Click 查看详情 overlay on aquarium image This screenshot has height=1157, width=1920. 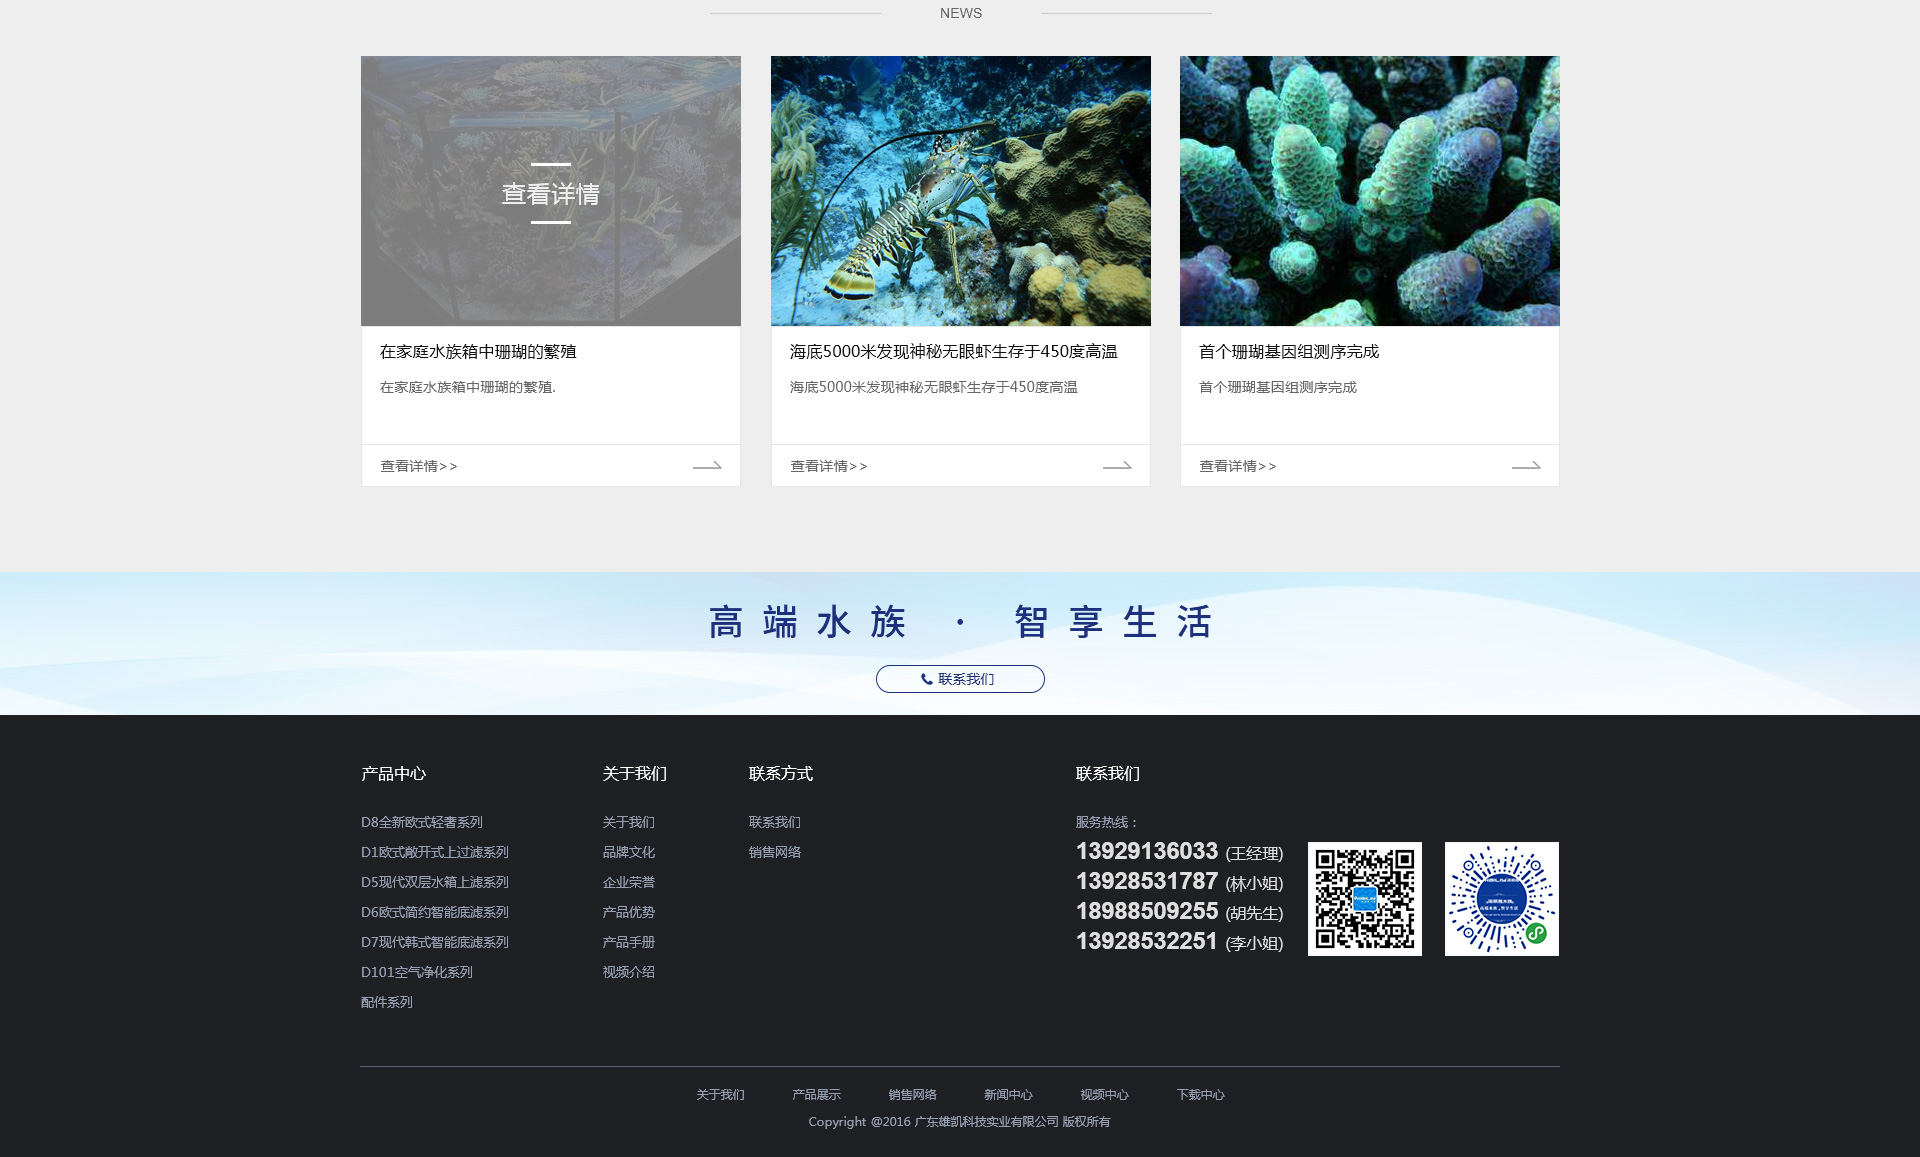tap(550, 194)
